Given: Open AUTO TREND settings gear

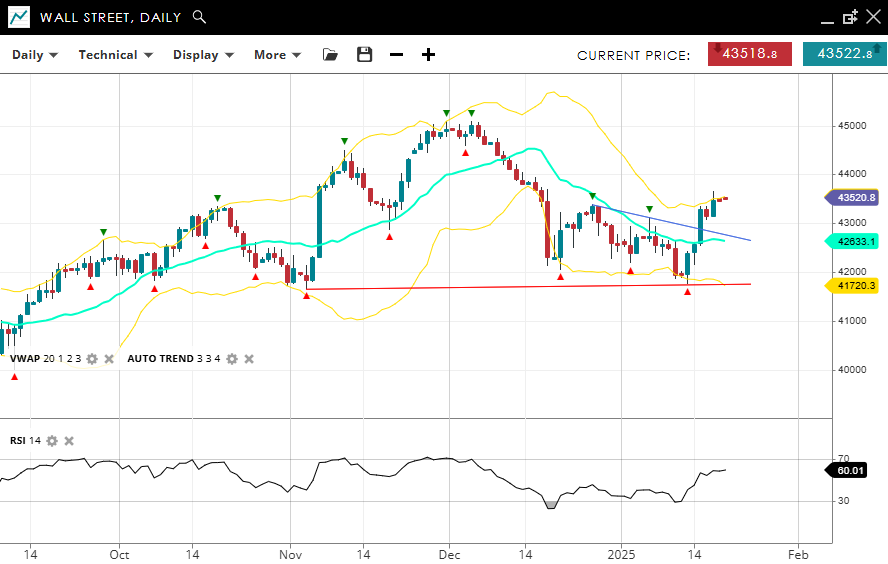Looking at the screenshot, I should coord(232,359).
